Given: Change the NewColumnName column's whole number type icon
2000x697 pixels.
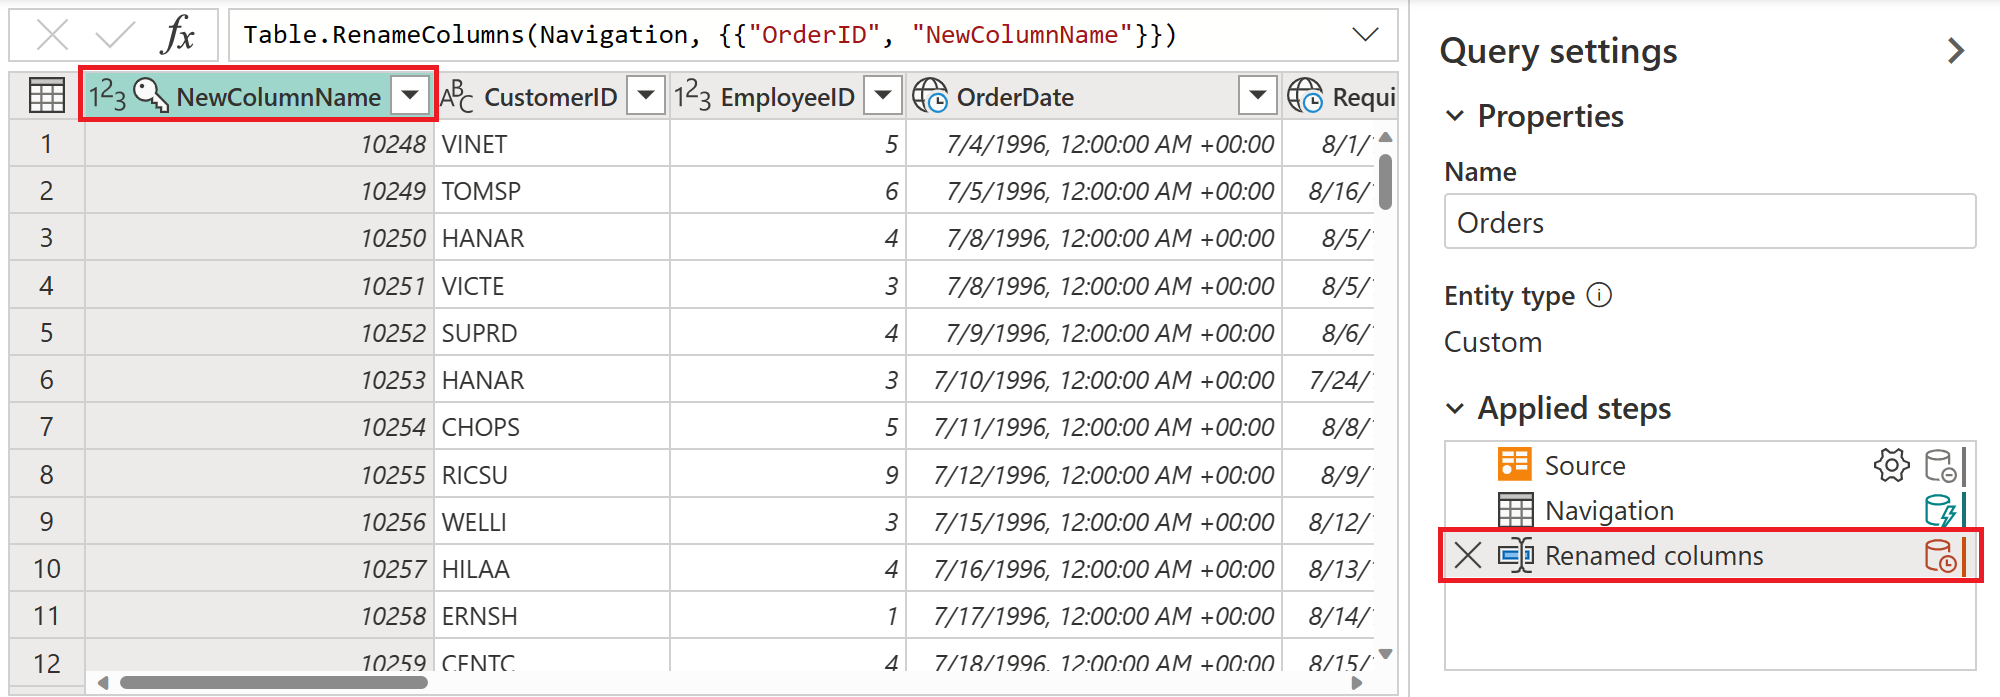Looking at the screenshot, I should (107, 96).
